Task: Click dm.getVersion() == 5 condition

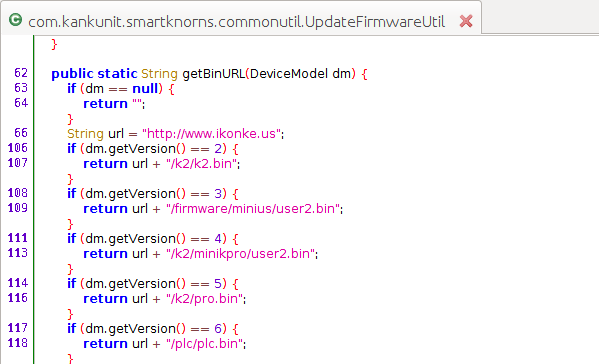Action: point(154,284)
